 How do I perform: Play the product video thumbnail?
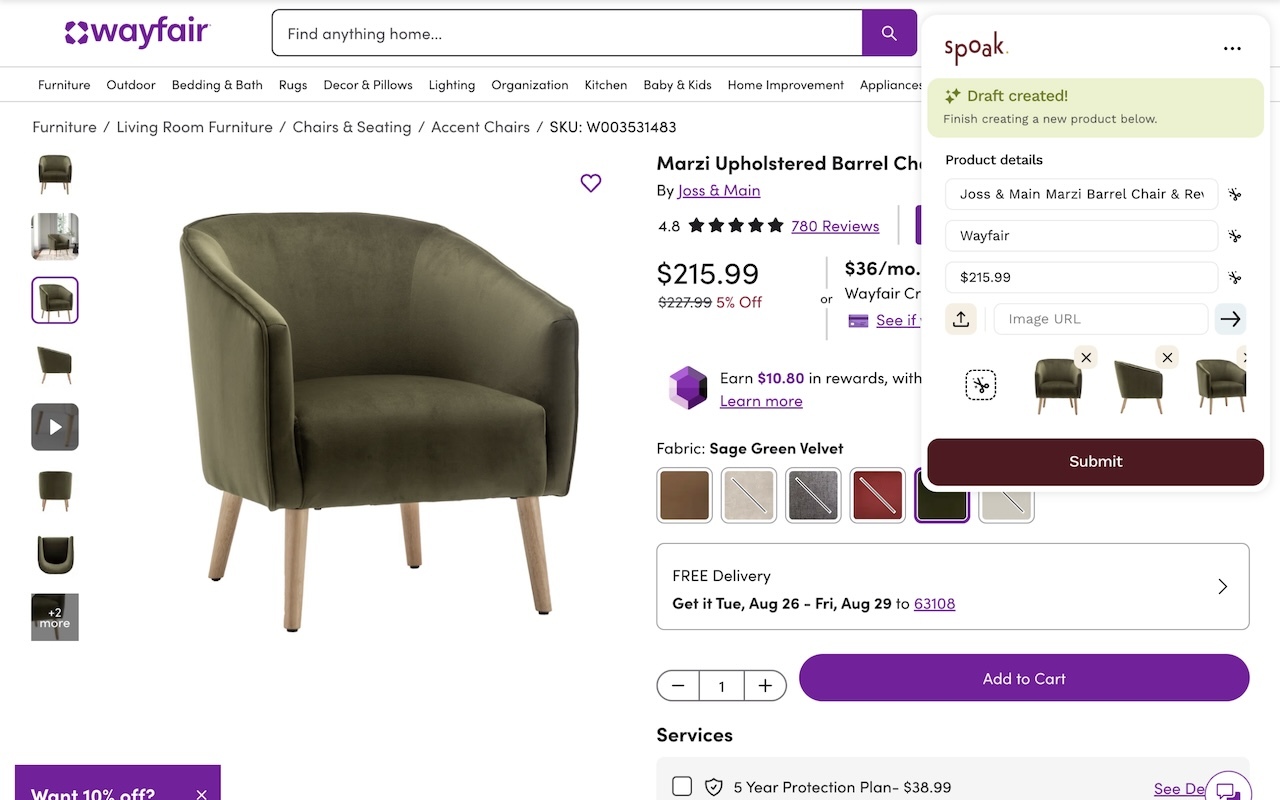(x=55, y=427)
